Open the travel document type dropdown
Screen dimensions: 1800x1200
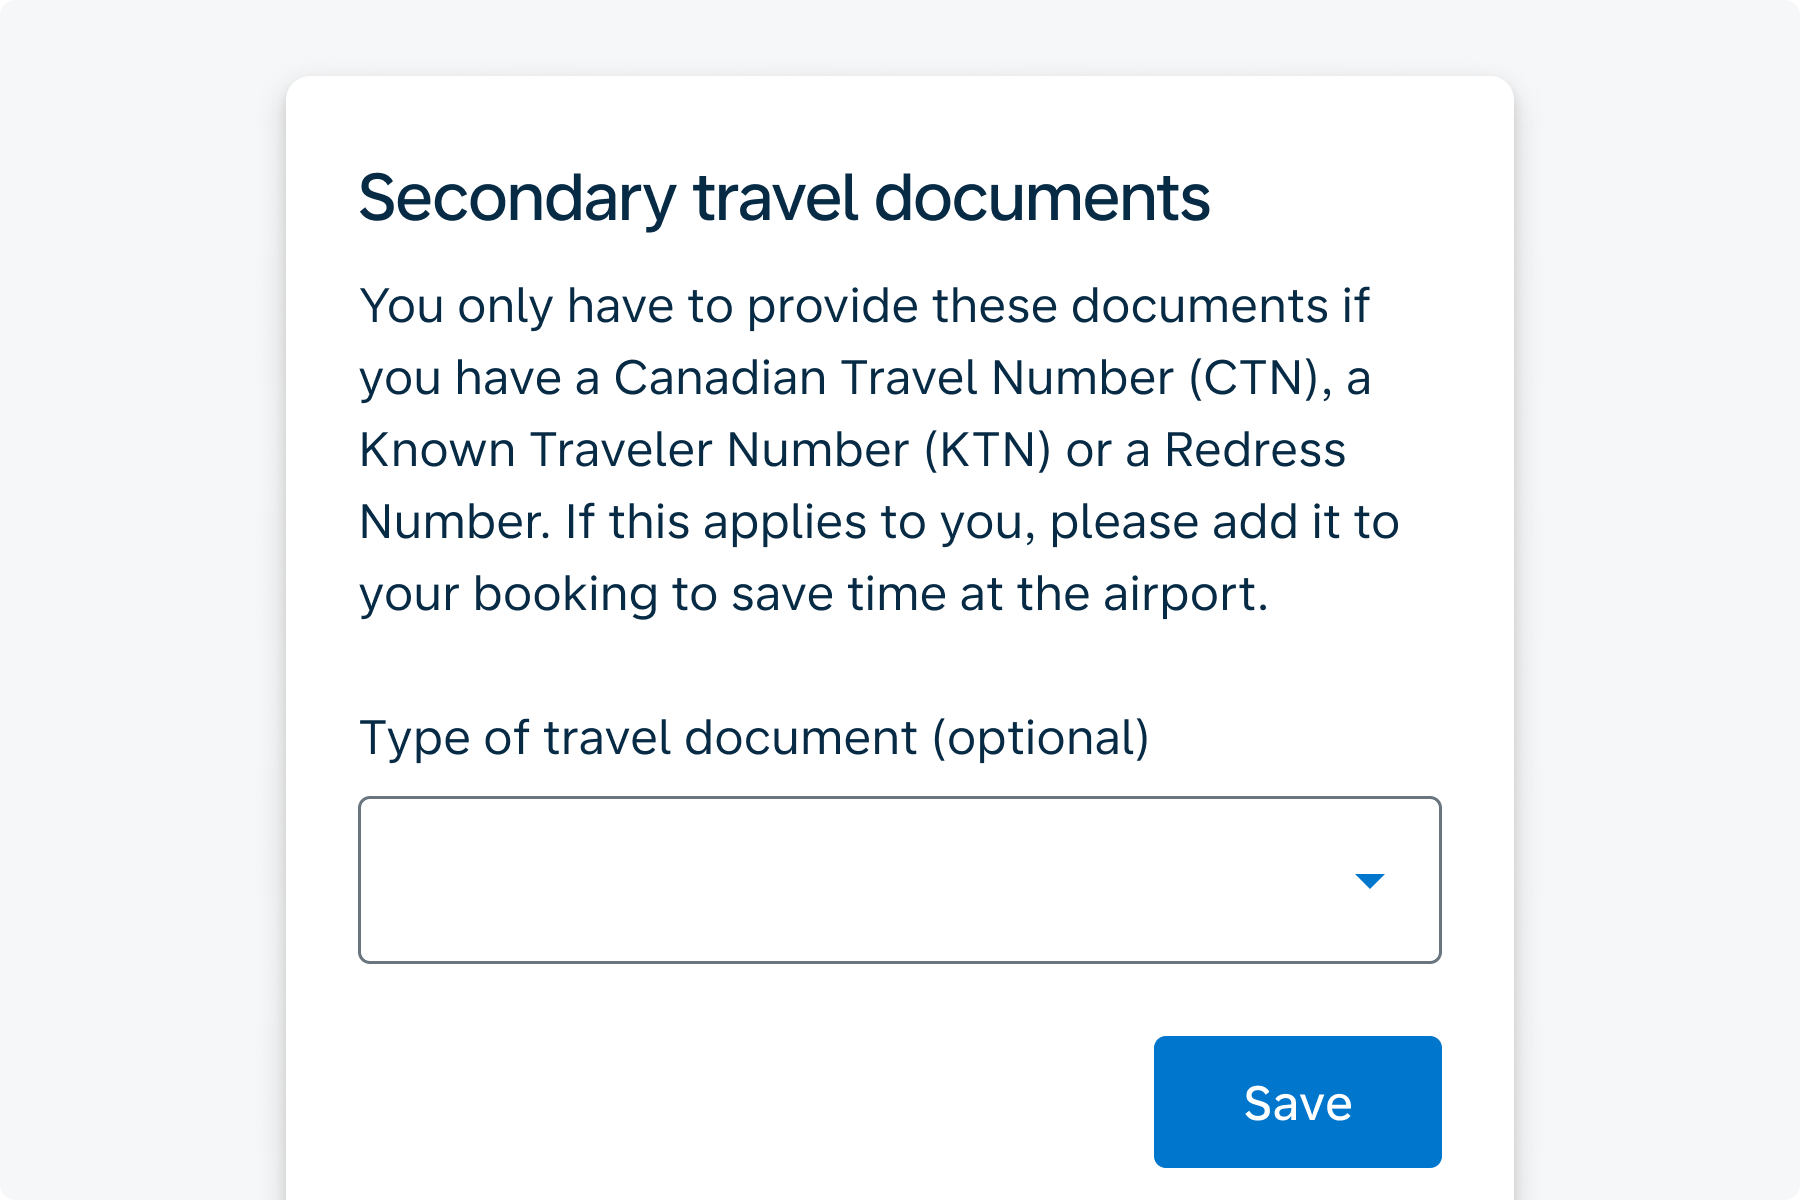tap(898, 880)
